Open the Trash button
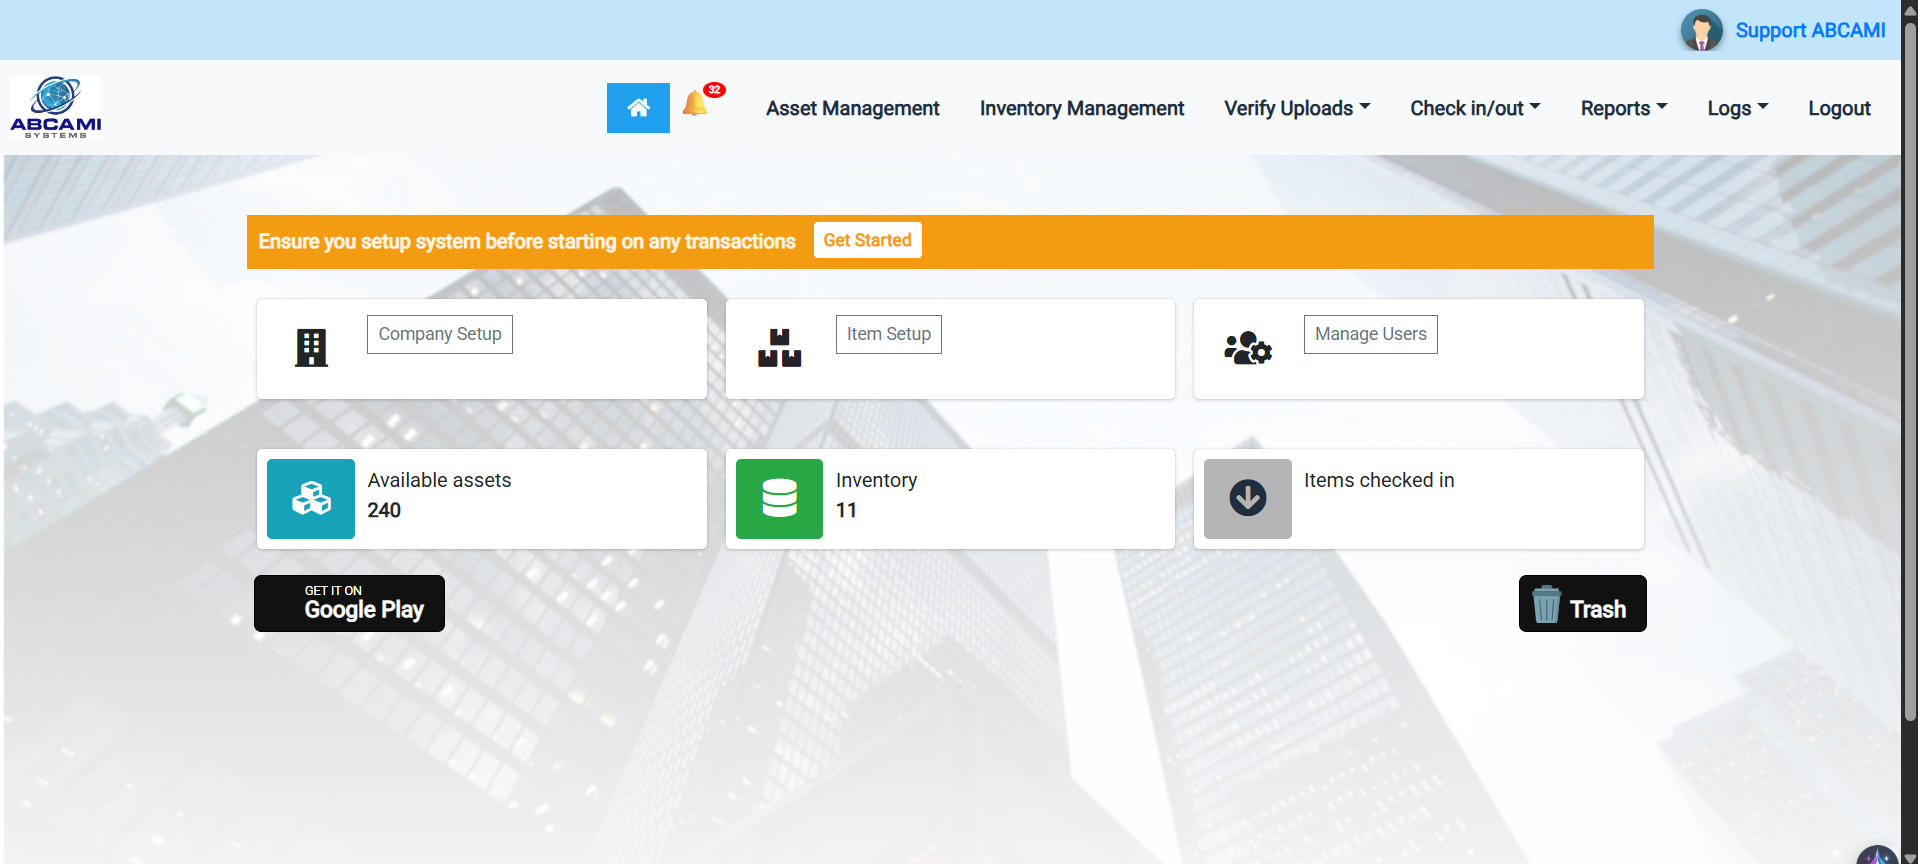The width and height of the screenshot is (1918, 864). click(x=1582, y=604)
